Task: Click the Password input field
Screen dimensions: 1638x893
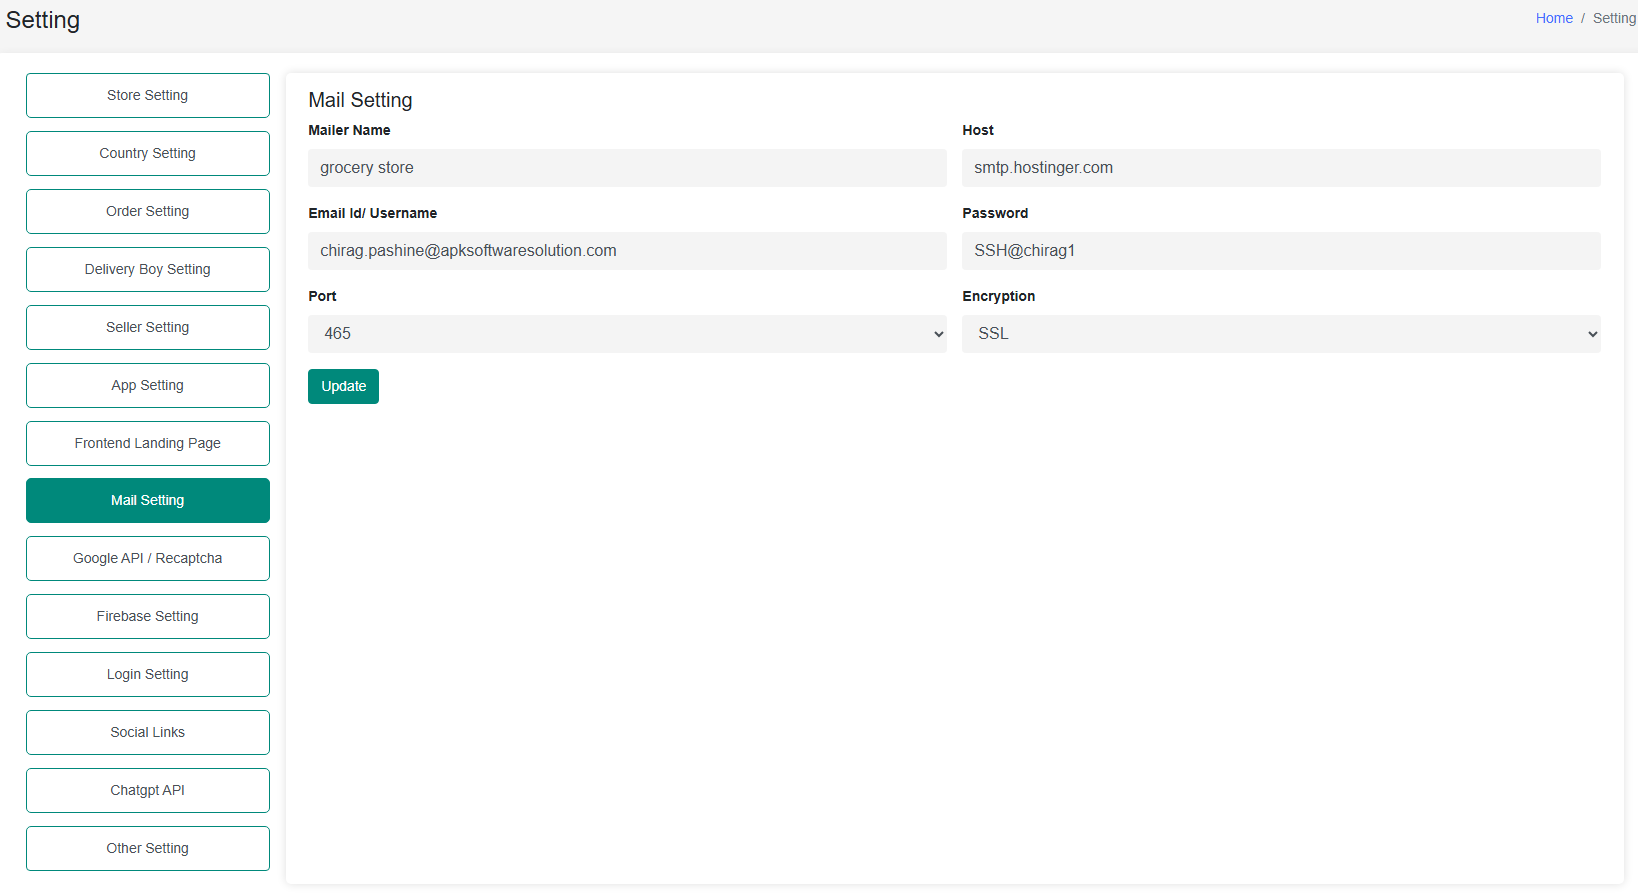Action: point(1281,251)
